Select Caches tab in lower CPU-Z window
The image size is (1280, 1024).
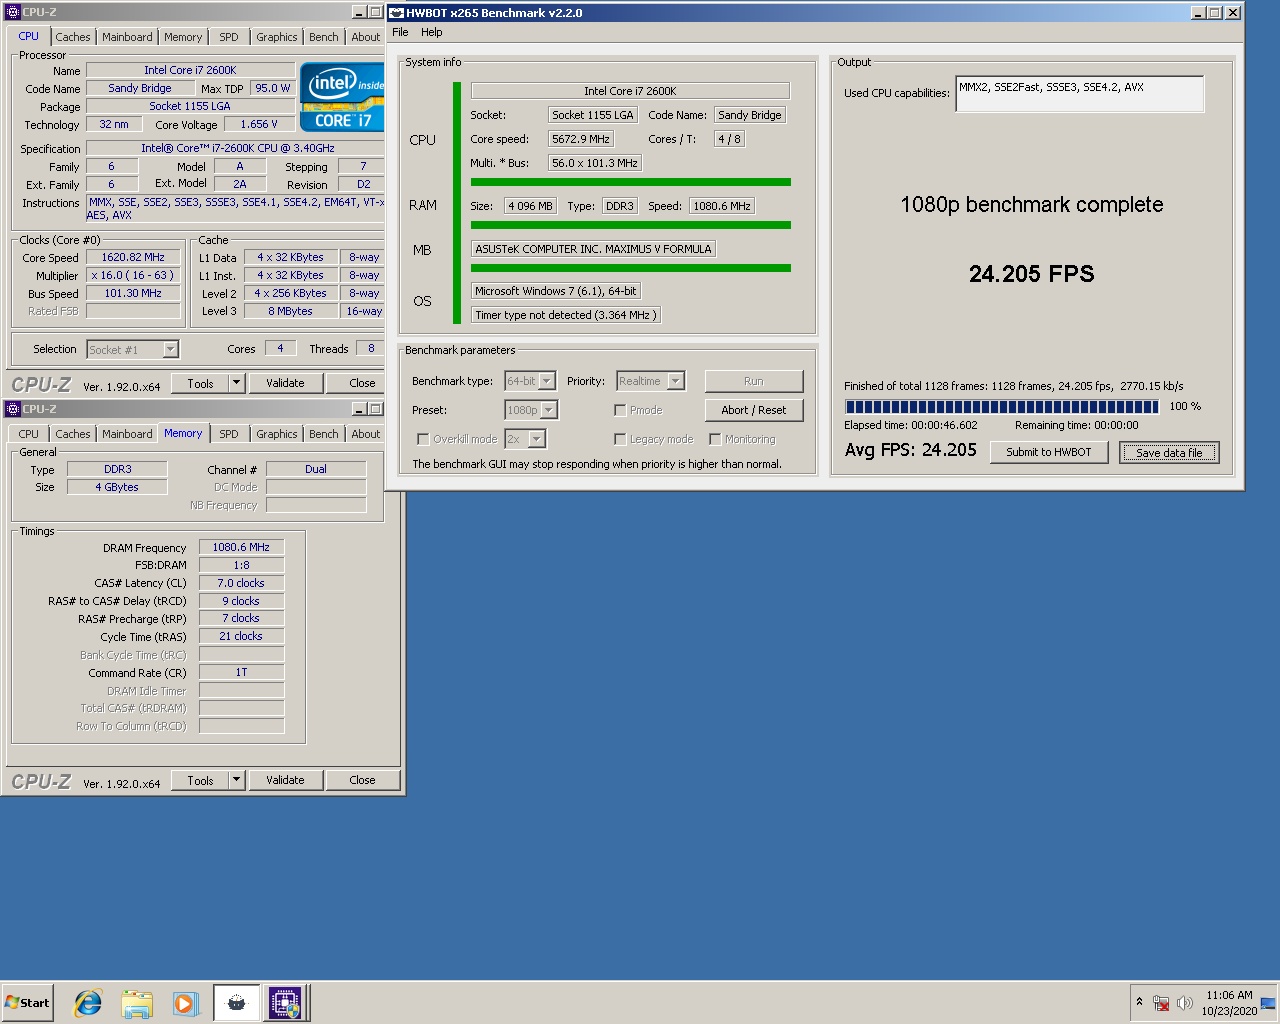[73, 434]
